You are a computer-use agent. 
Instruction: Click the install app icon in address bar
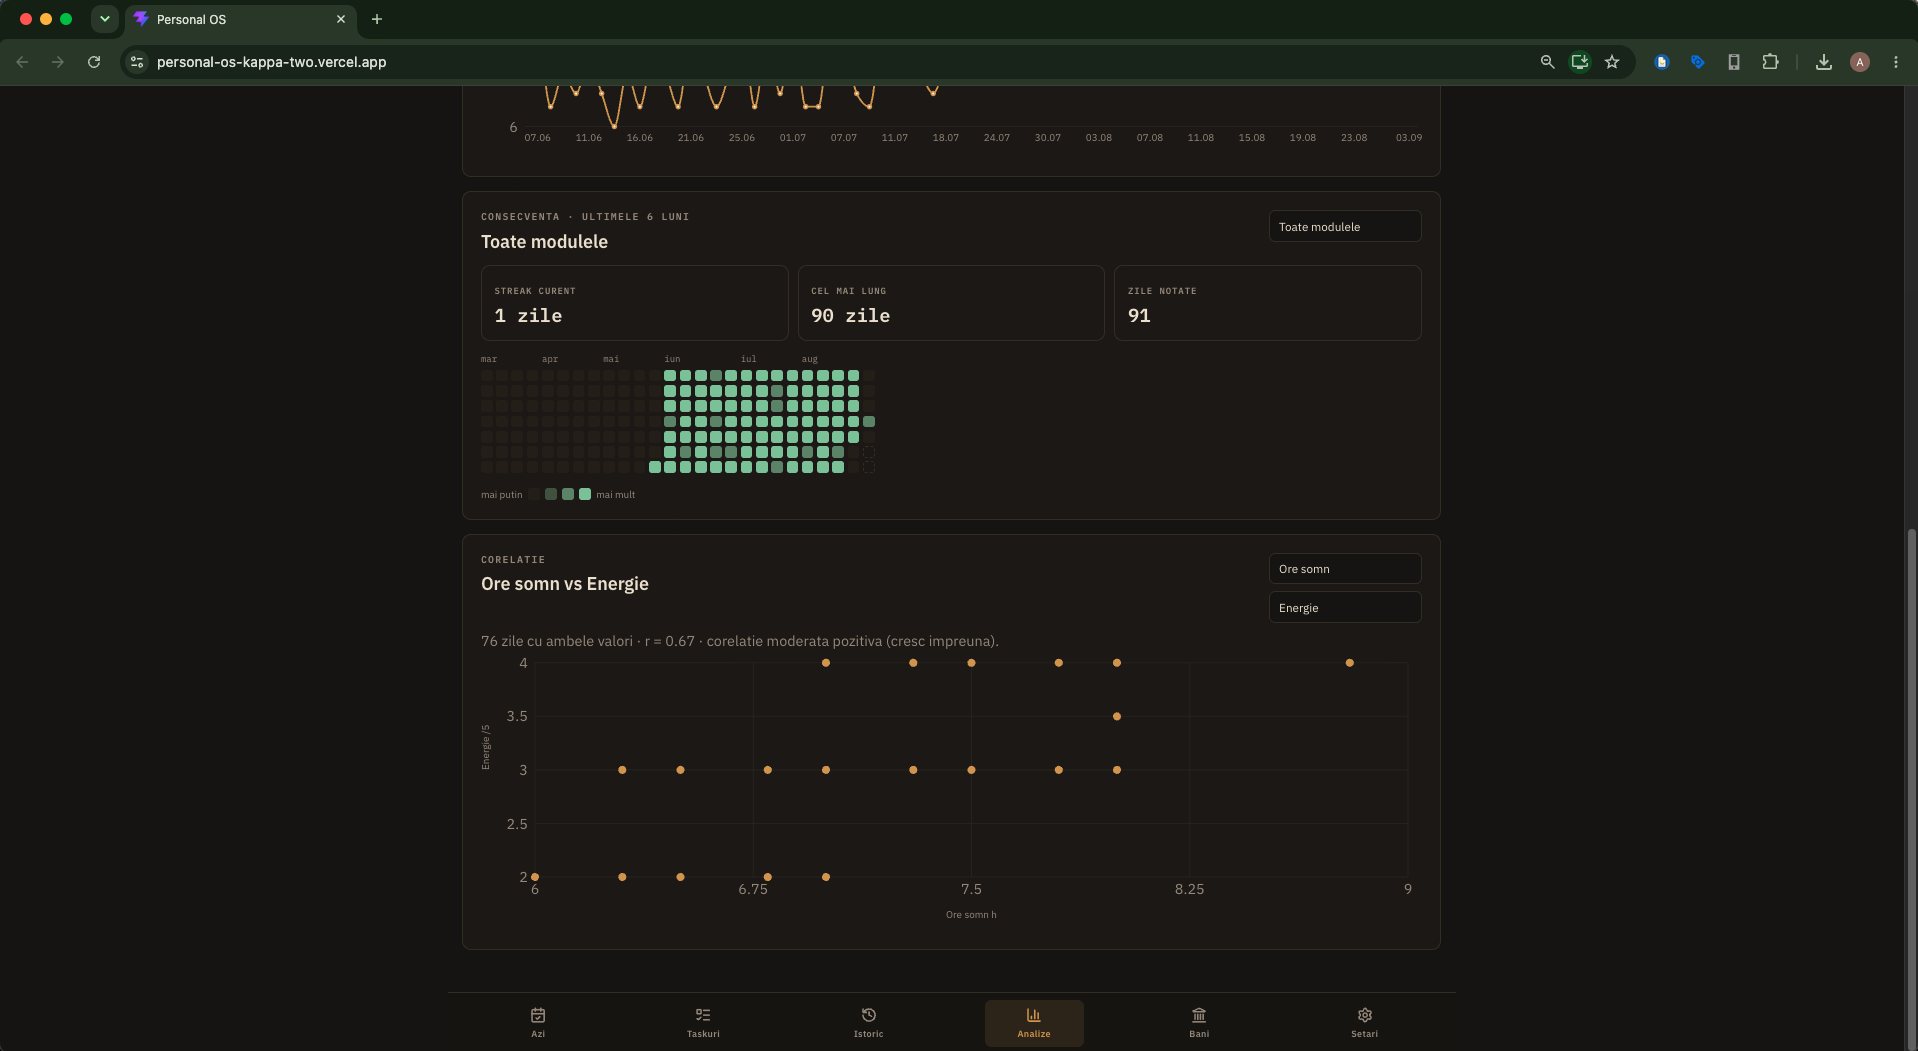click(x=1580, y=62)
